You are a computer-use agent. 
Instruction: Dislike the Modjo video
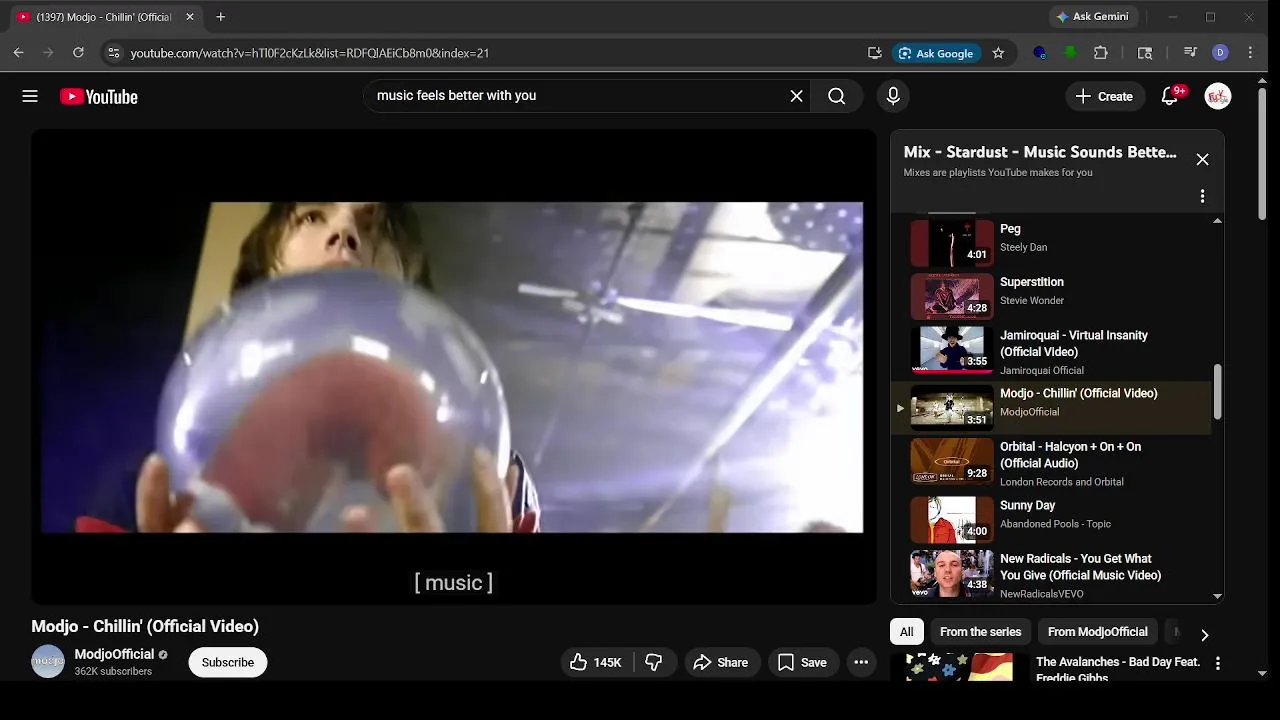point(654,662)
